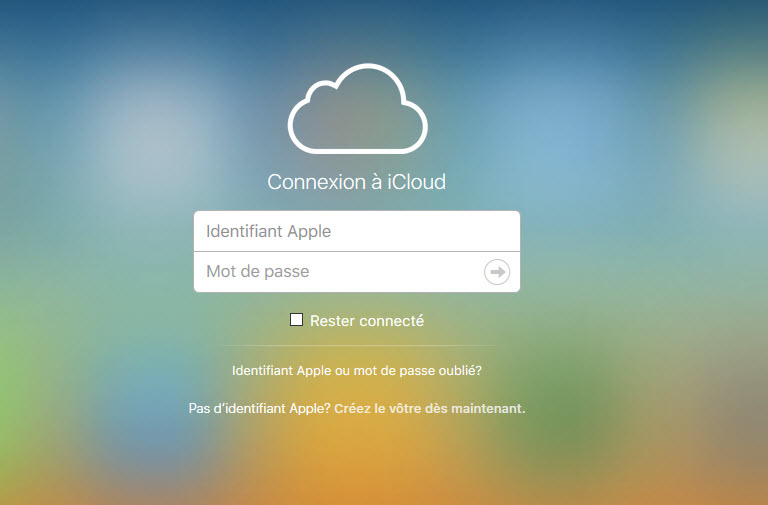This screenshot has height=505, width=768.
Task: Enable the Rester connecté checkbox
Action: pyautogui.click(x=296, y=320)
